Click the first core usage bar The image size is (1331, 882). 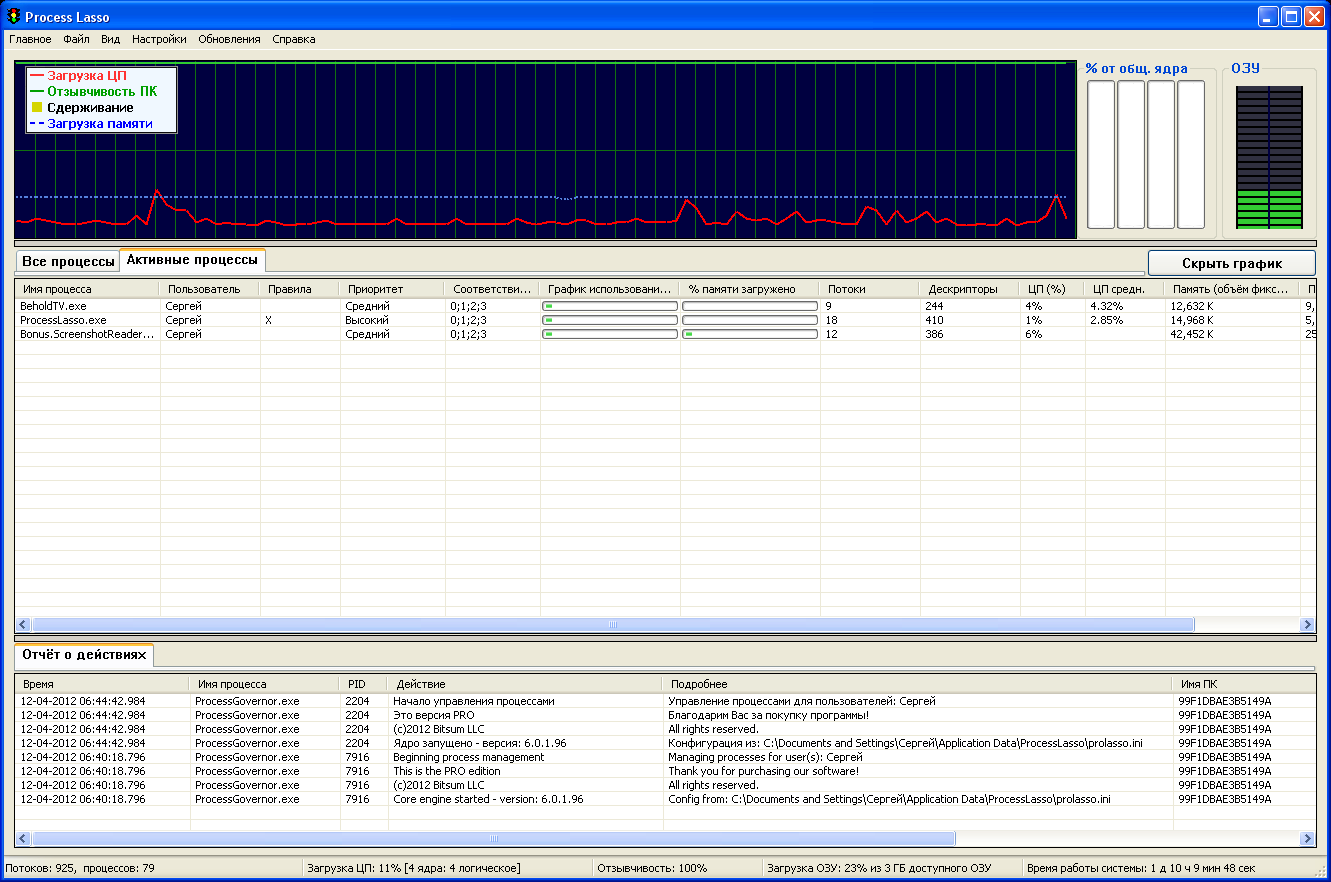(1101, 155)
